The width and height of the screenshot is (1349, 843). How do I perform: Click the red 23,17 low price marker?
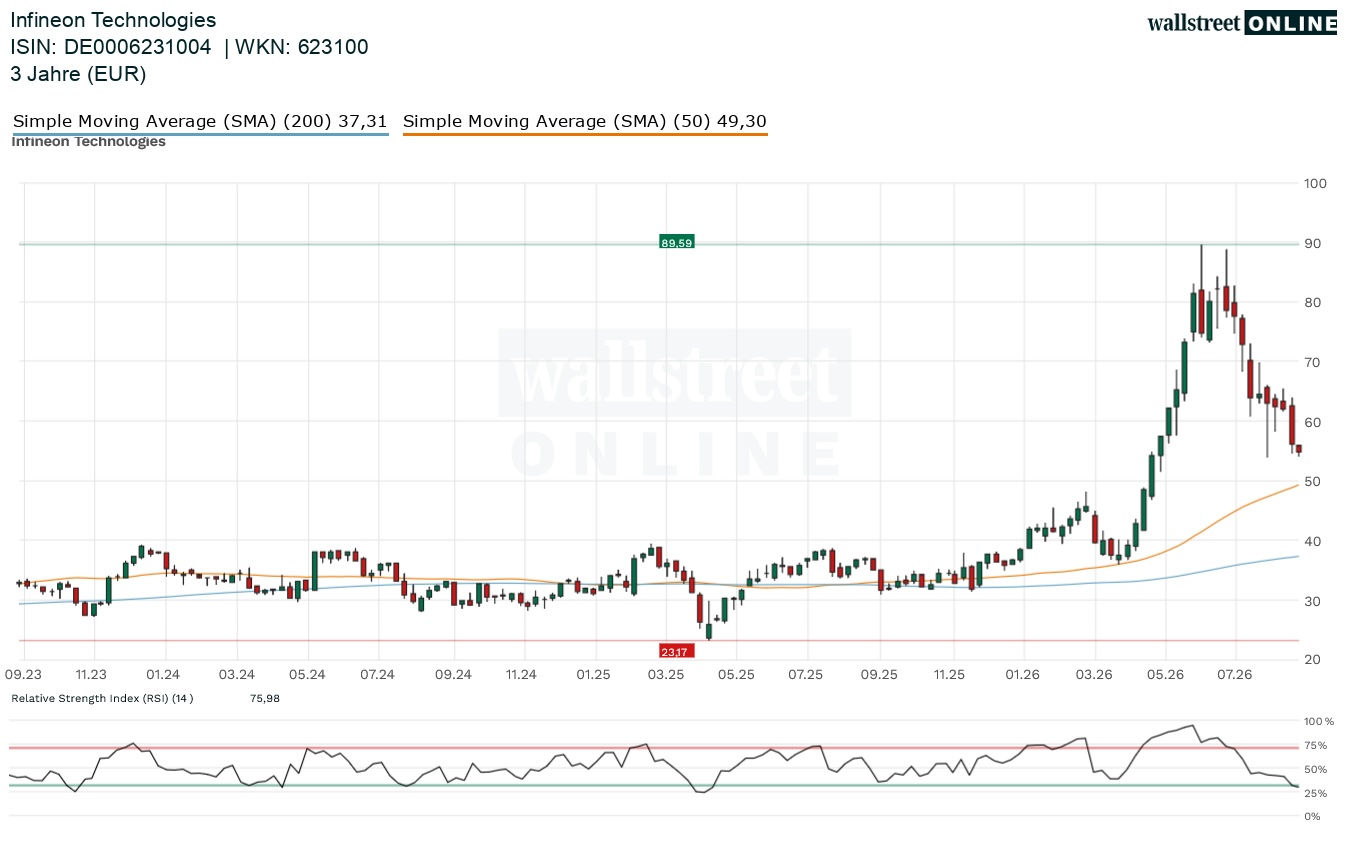coord(675,651)
